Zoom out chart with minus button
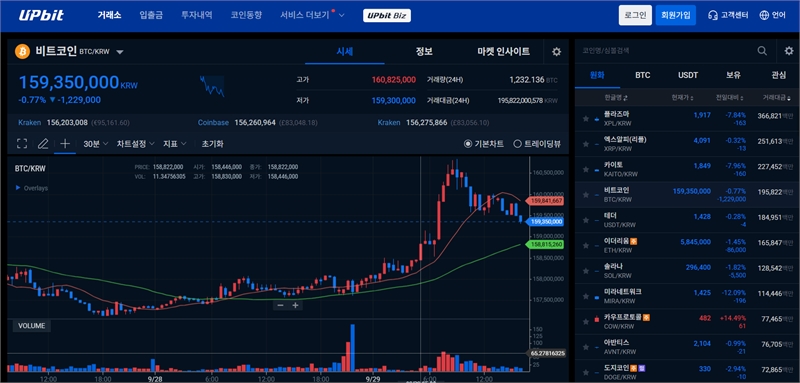This screenshot has width=800, height=383. coord(280,305)
